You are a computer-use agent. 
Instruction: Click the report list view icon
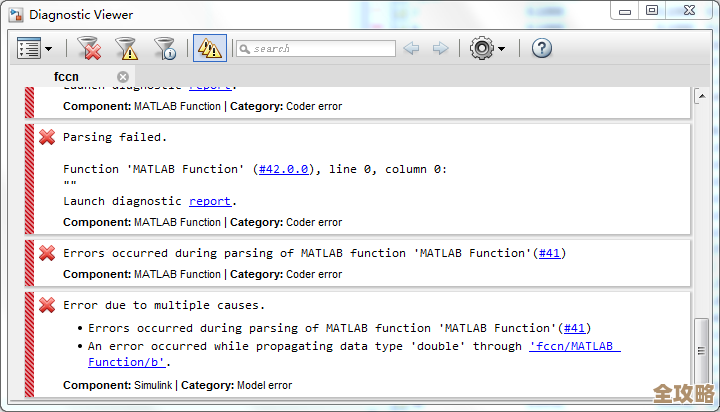tap(28, 48)
